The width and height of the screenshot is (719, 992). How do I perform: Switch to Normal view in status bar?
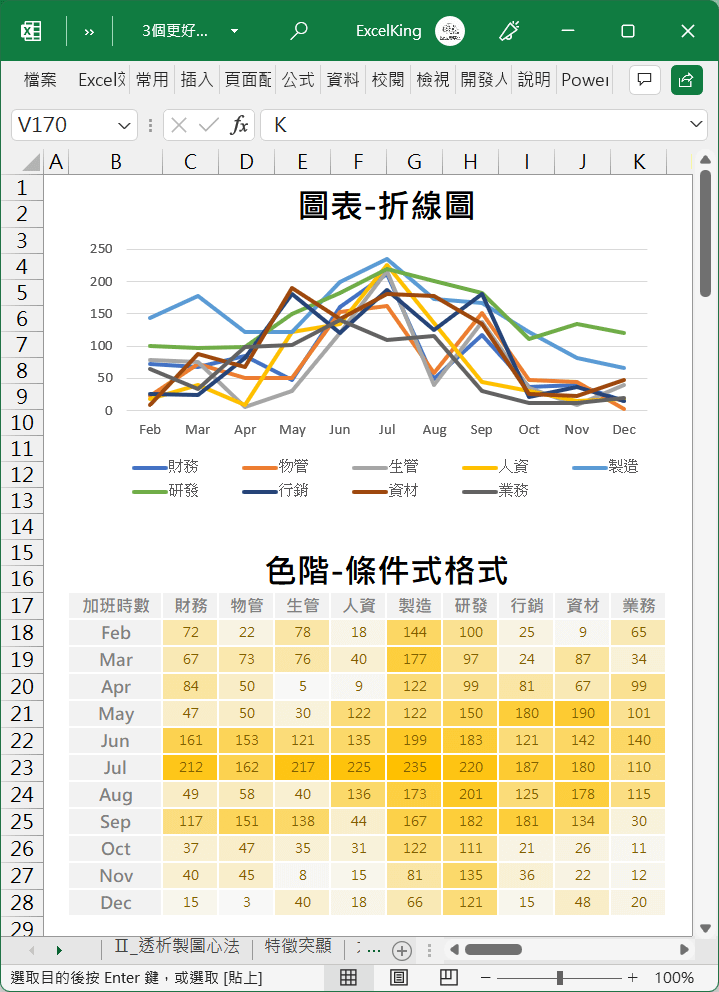349,977
